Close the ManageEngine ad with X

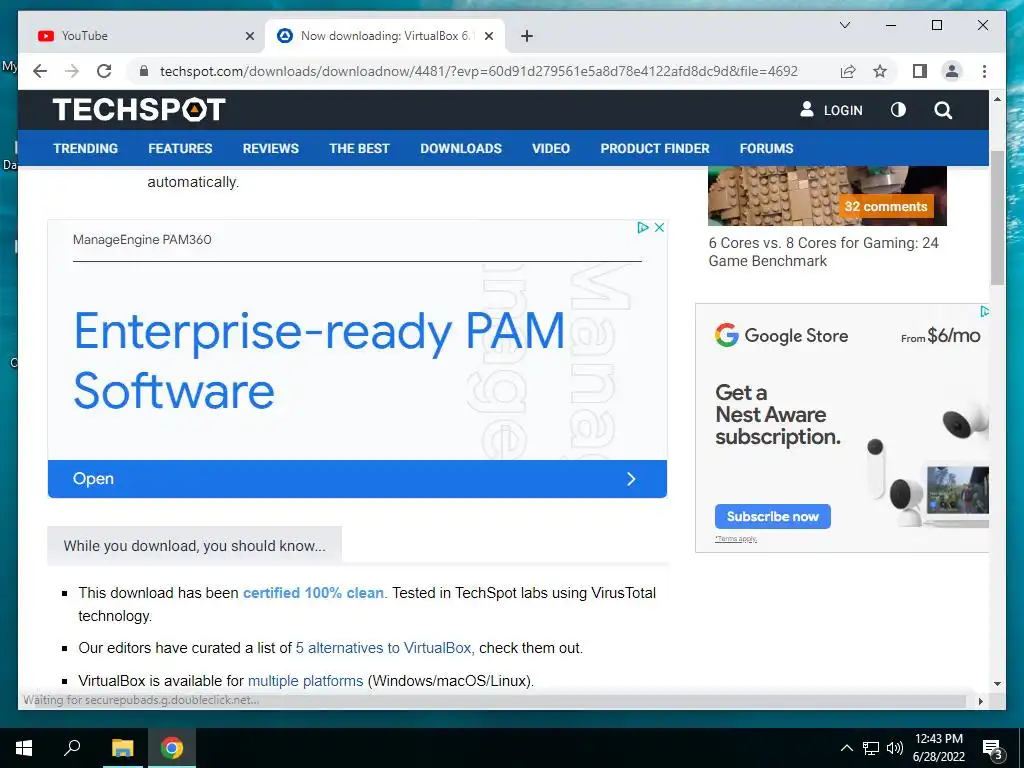(x=660, y=227)
